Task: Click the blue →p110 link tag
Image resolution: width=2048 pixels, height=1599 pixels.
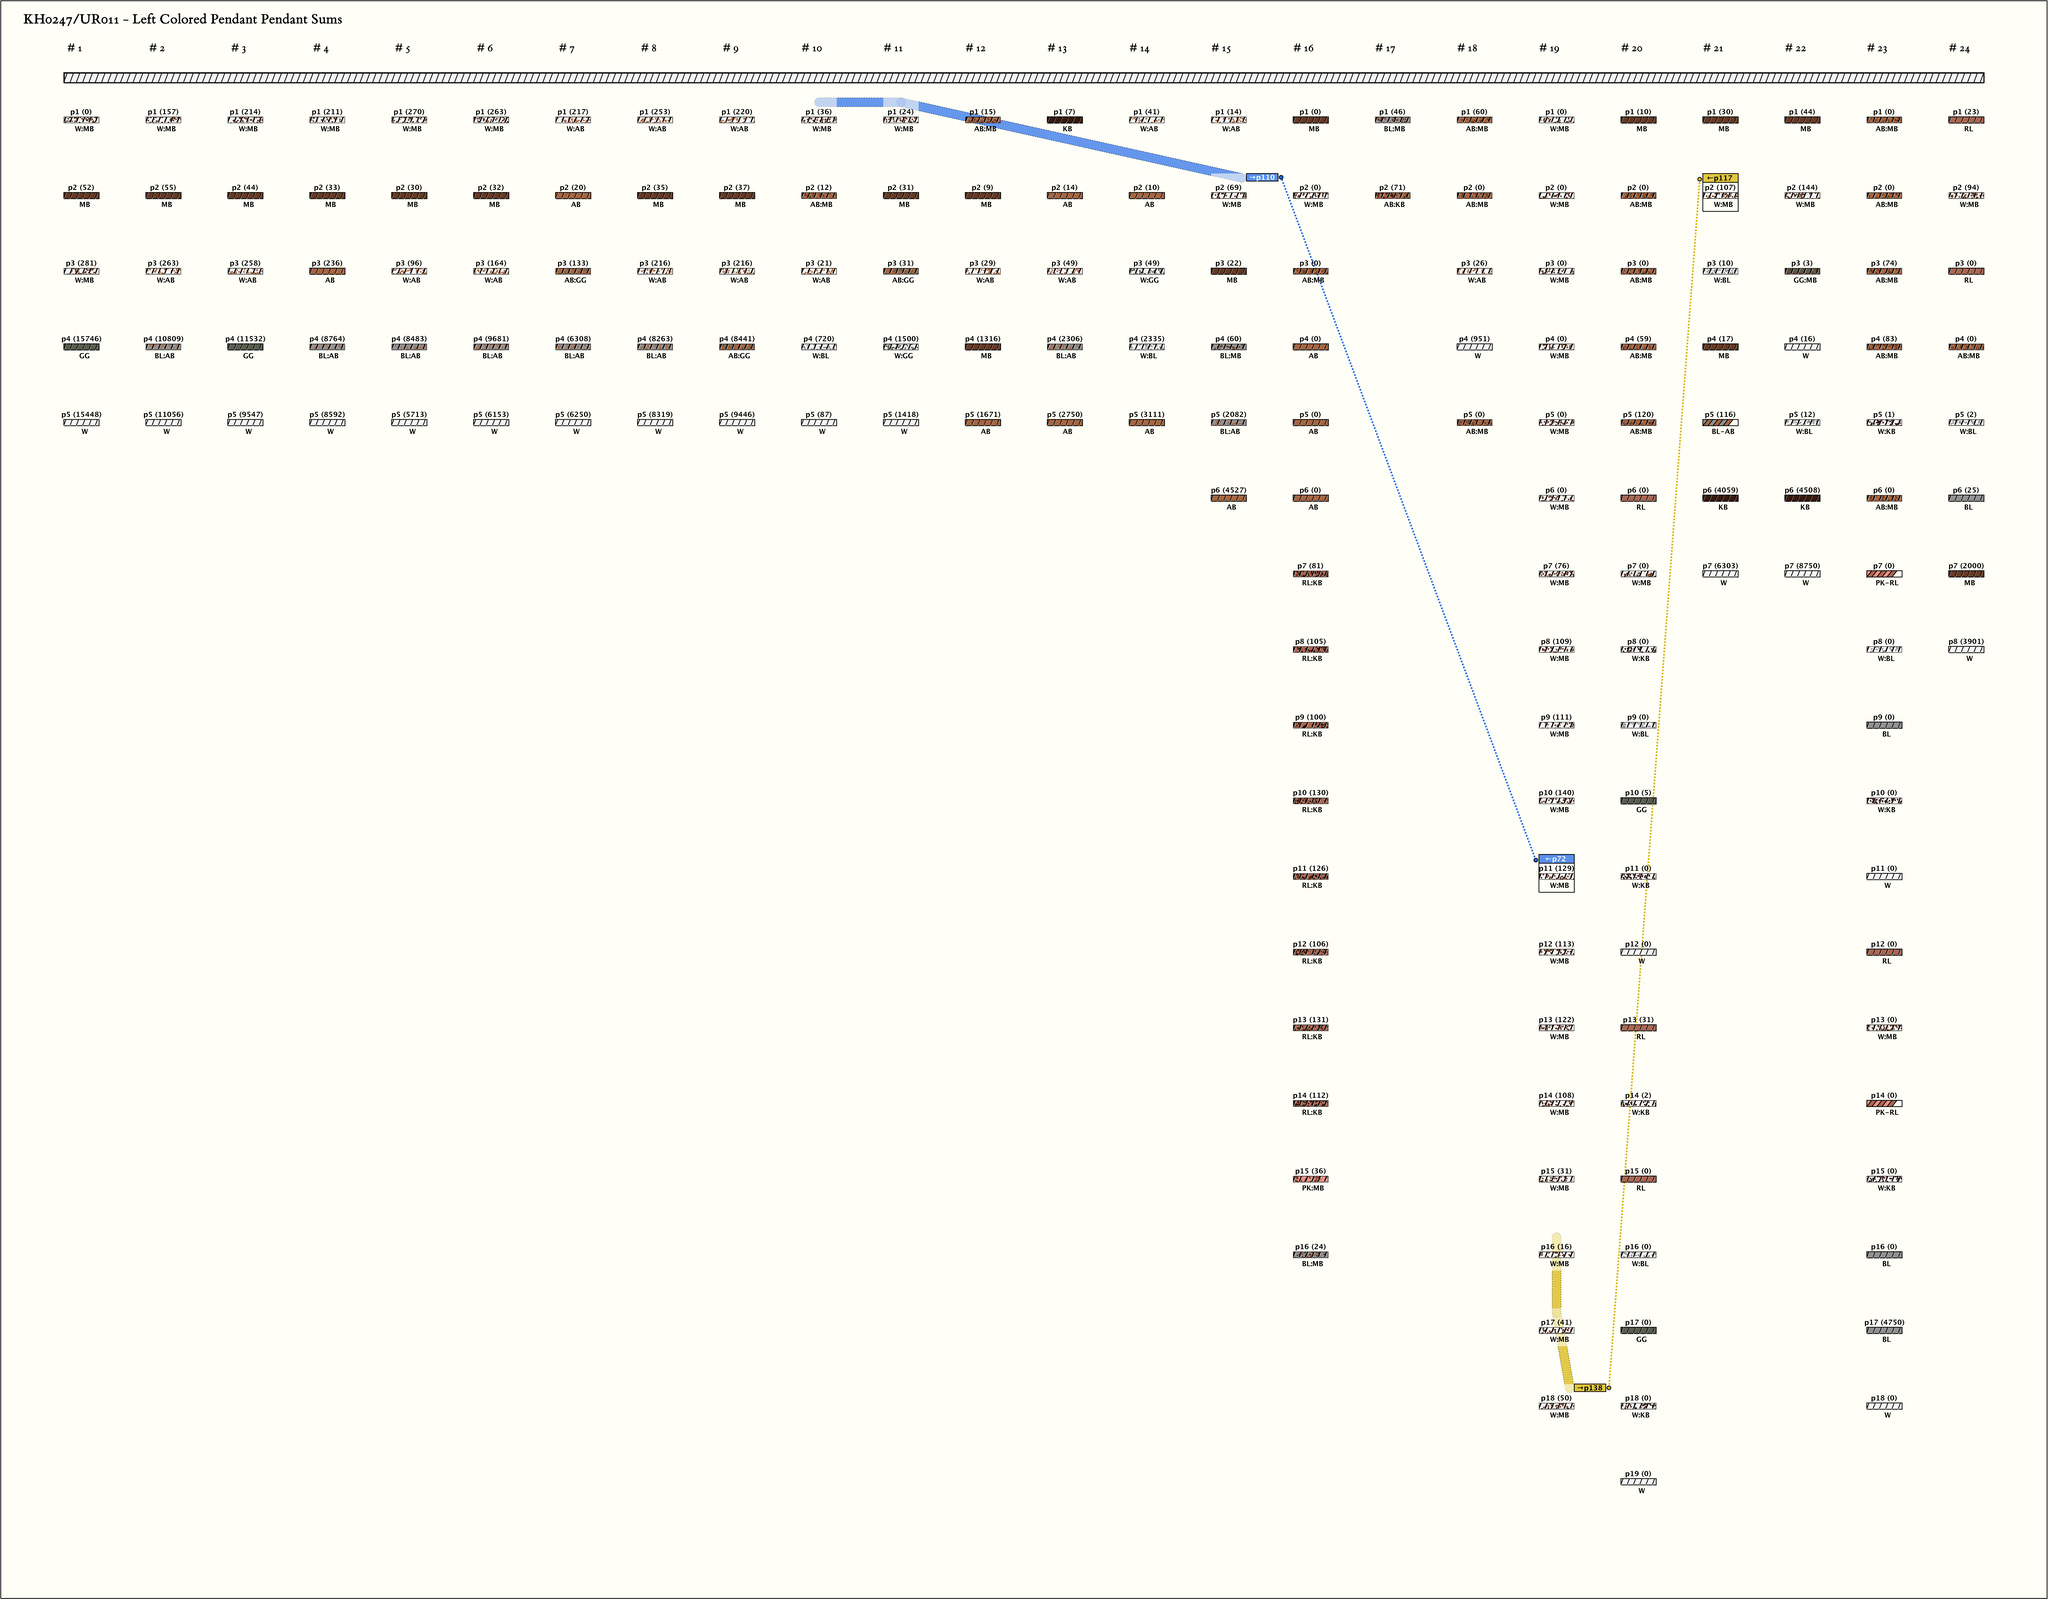Action: [1262, 177]
